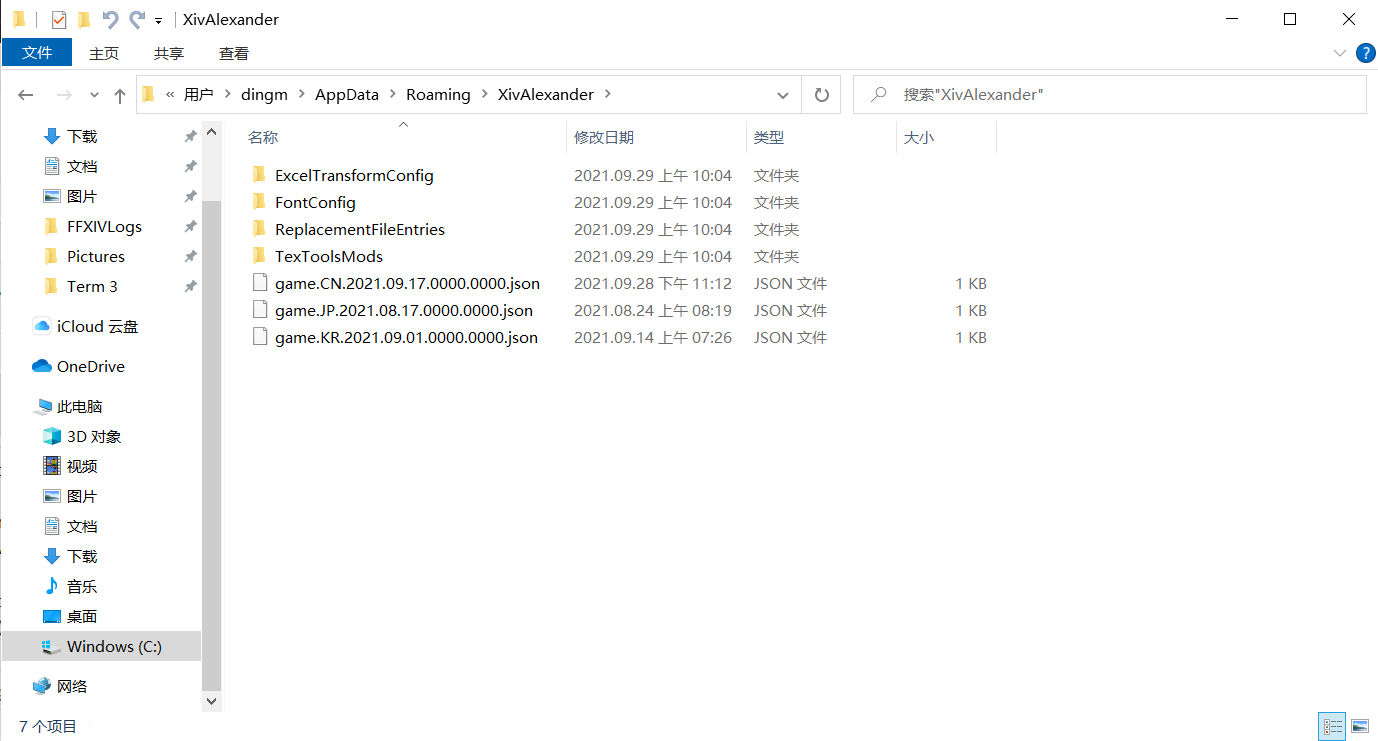Viewport: 1378px width, 741px height.
Task: Click the 用户 breadcrumb segment
Action: tap(199, 95)
